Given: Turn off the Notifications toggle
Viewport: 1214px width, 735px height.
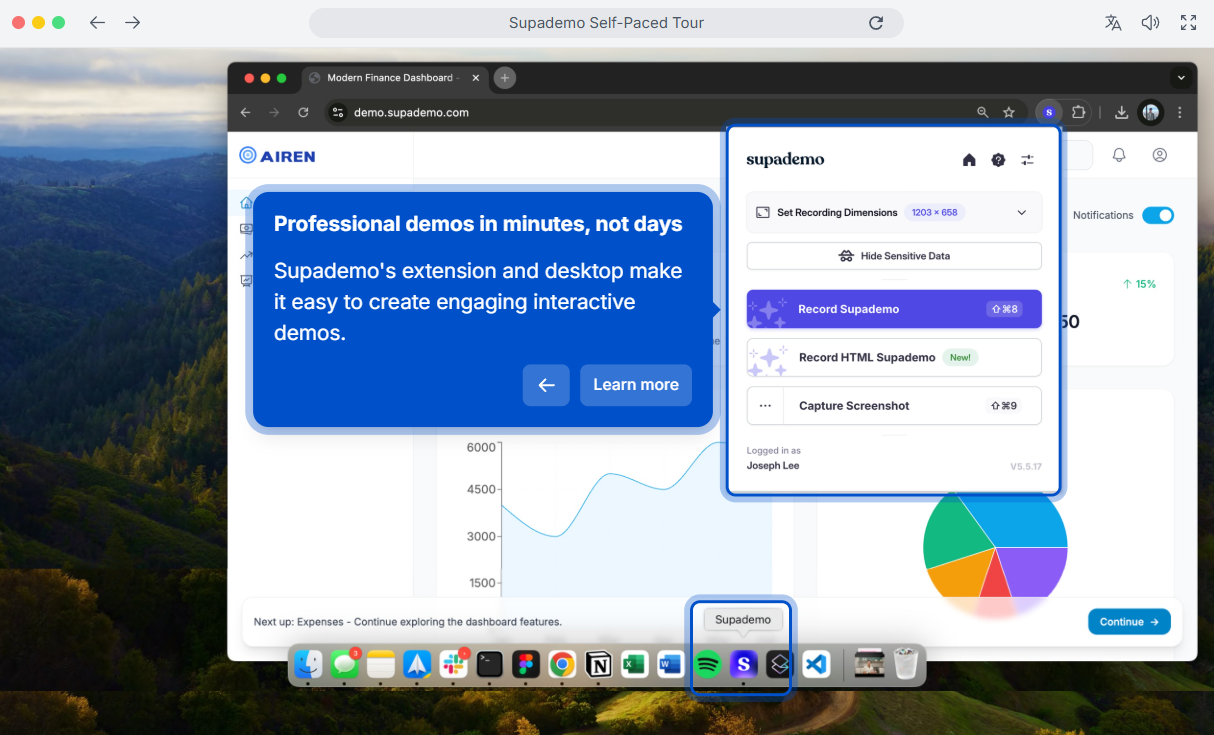Looking at the screenshot, I should point(1158,215).
